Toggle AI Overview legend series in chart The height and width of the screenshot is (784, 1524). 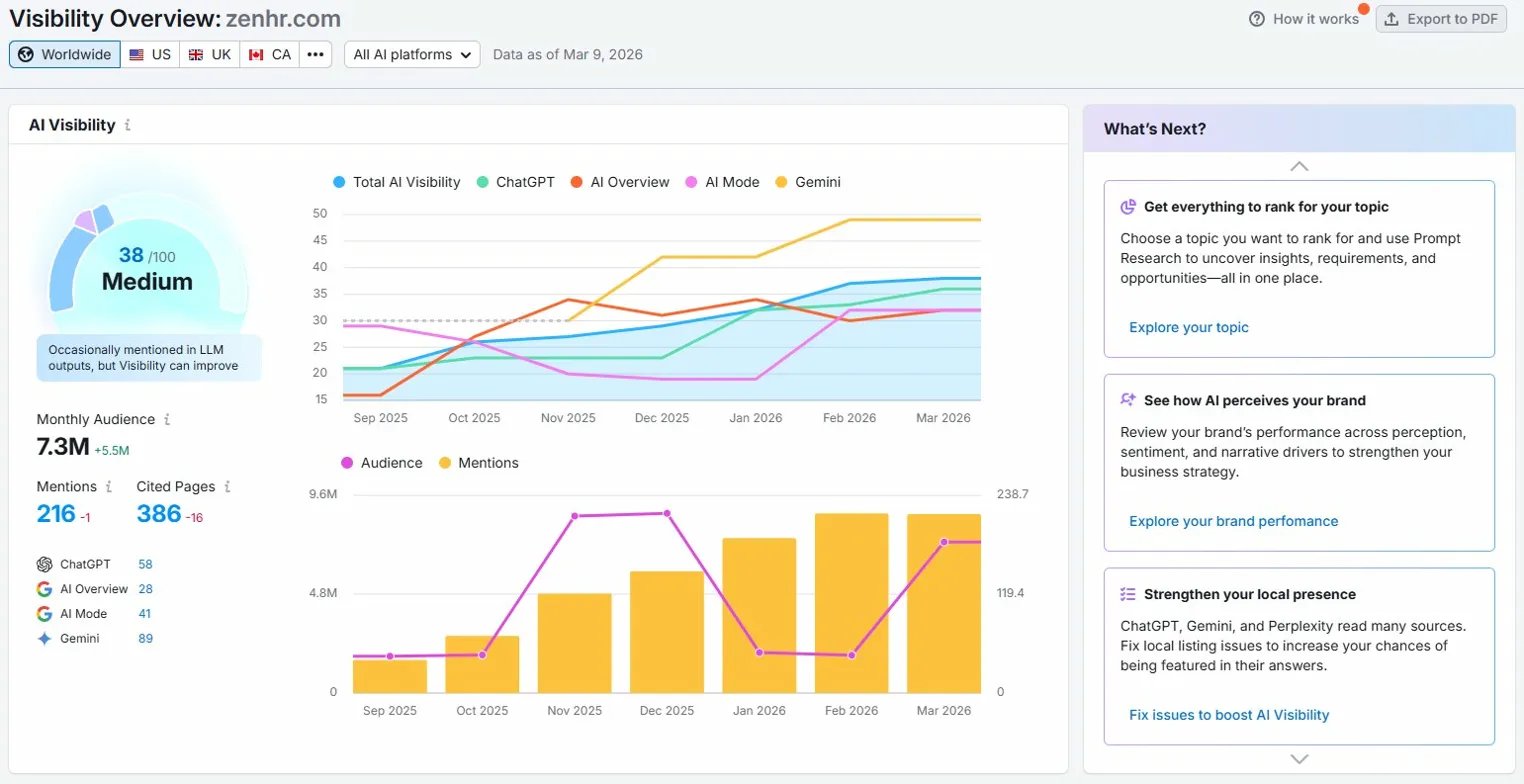coord(619,182)
